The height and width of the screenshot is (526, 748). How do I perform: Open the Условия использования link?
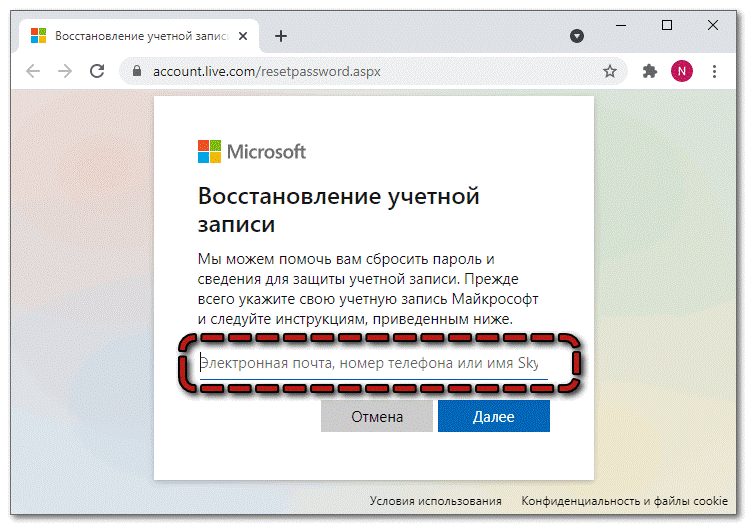pyautogui.click(x=436, y=501)
